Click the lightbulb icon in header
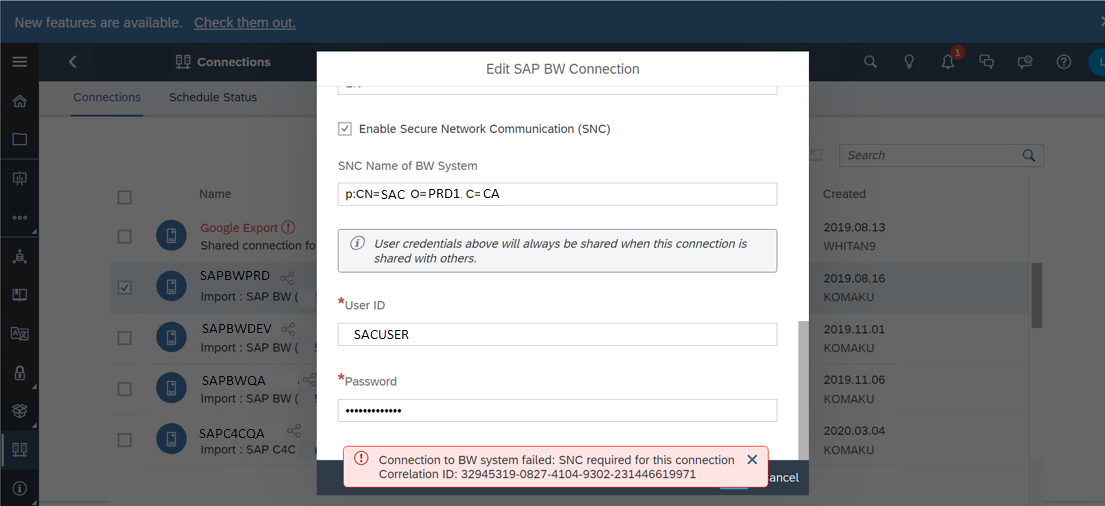 910,62
